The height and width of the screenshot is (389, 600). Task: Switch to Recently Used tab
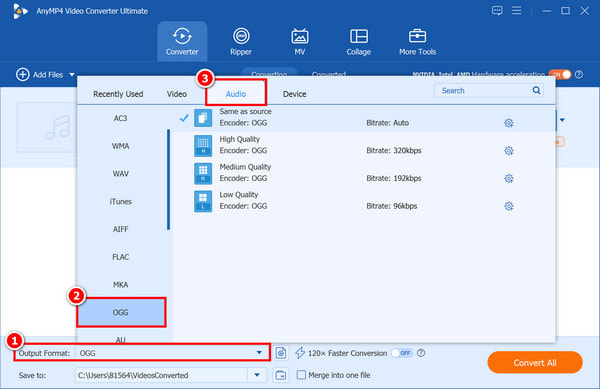tap(118, 94)
